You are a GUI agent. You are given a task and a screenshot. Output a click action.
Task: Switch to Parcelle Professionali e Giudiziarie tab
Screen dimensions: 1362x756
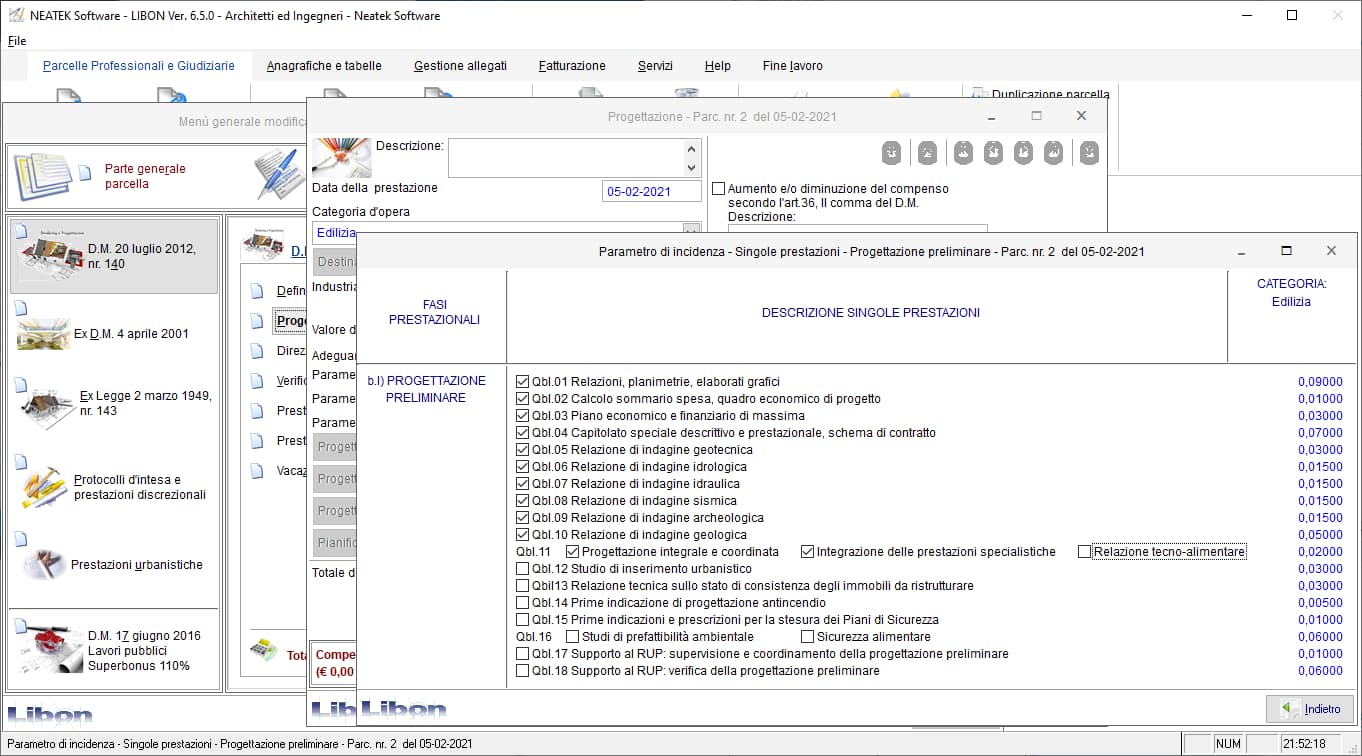(x=139, y=66)
